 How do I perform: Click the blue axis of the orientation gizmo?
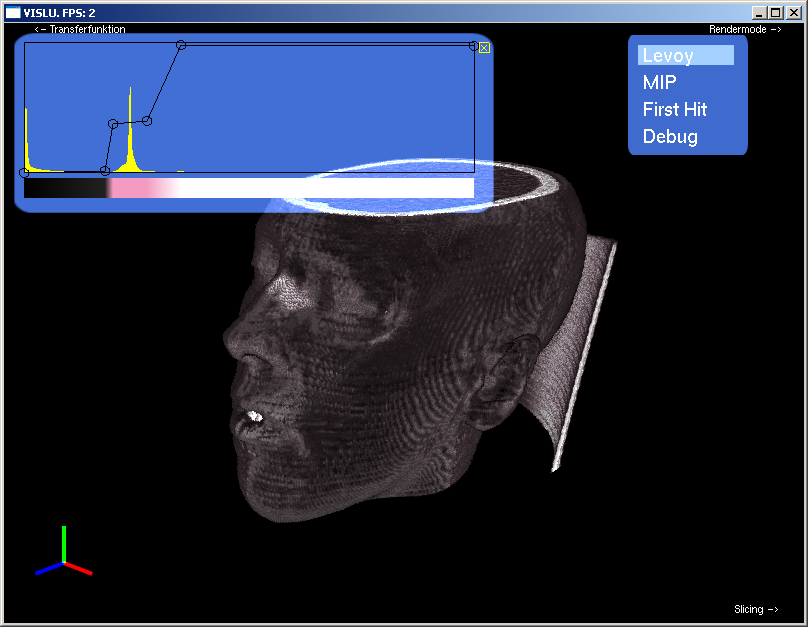point(48,569)
